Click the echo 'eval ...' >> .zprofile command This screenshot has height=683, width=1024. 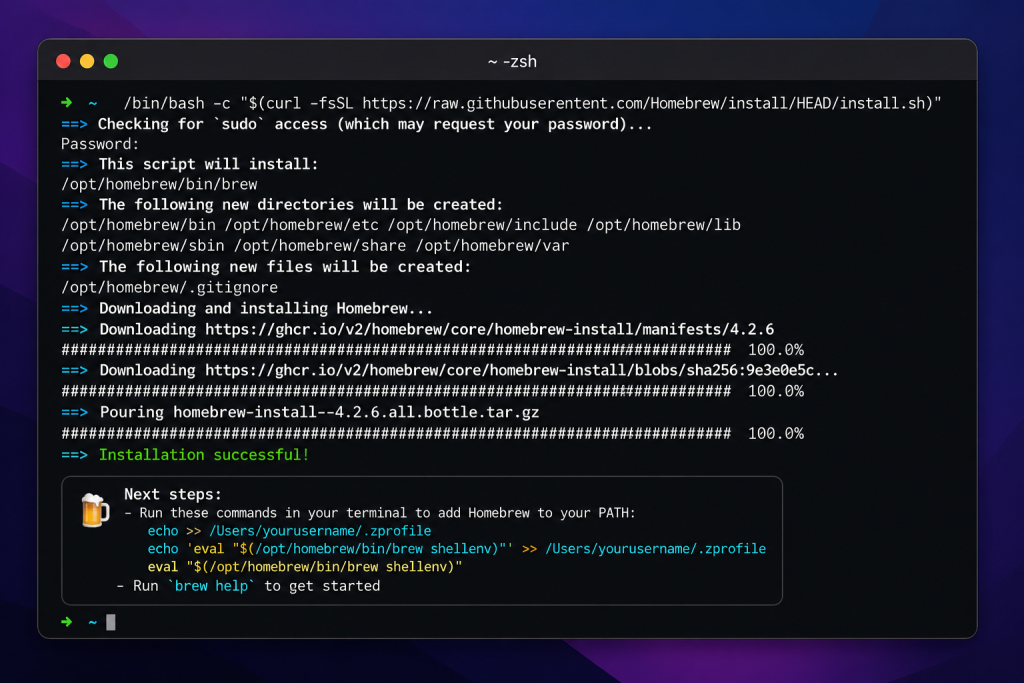point(456,548)
